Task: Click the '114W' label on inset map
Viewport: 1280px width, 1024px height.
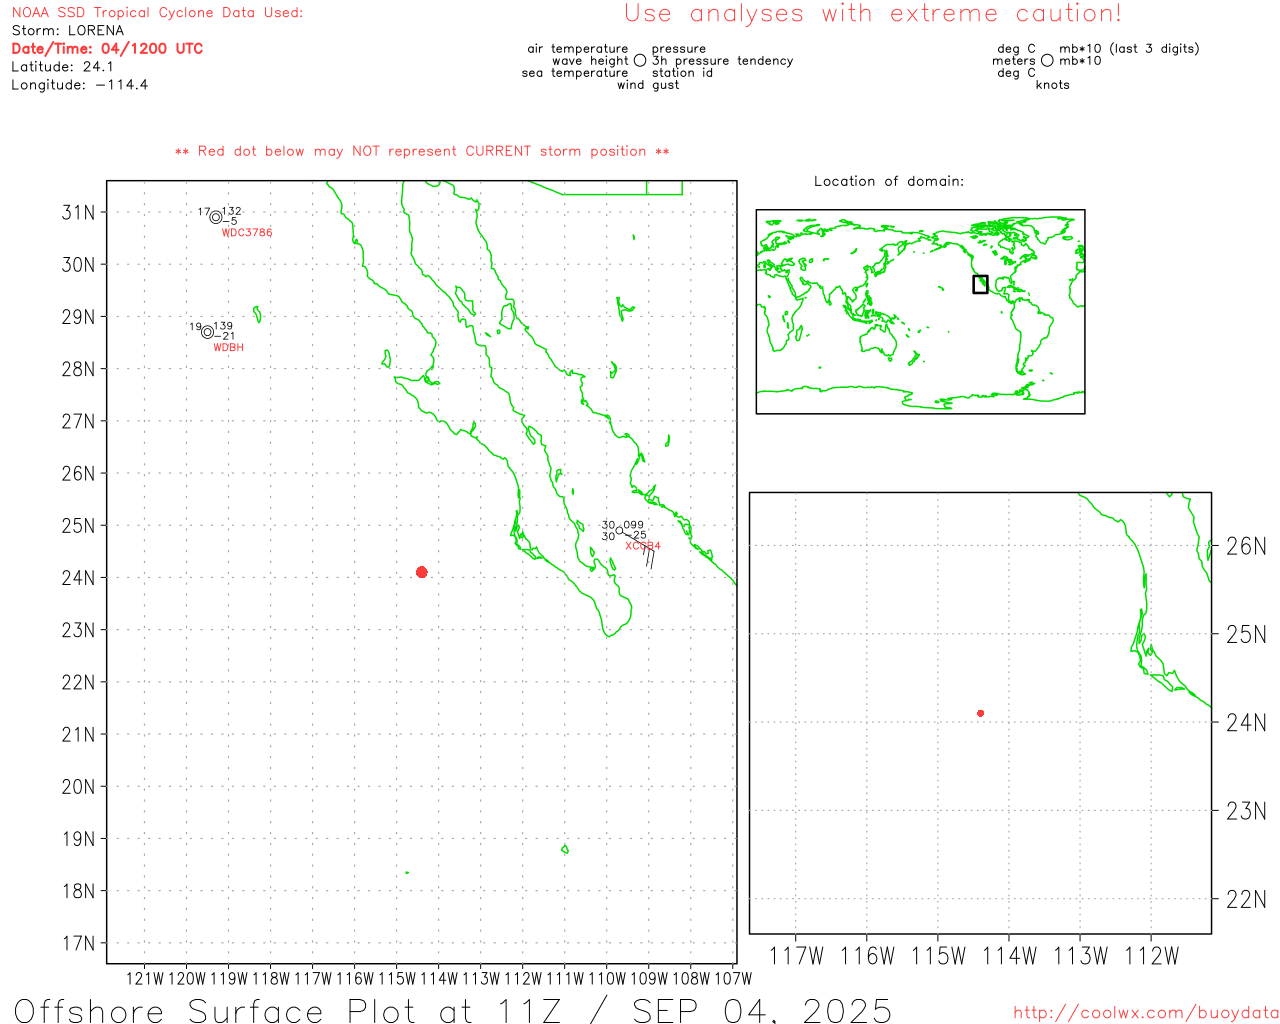Action: click(1010, 956)
